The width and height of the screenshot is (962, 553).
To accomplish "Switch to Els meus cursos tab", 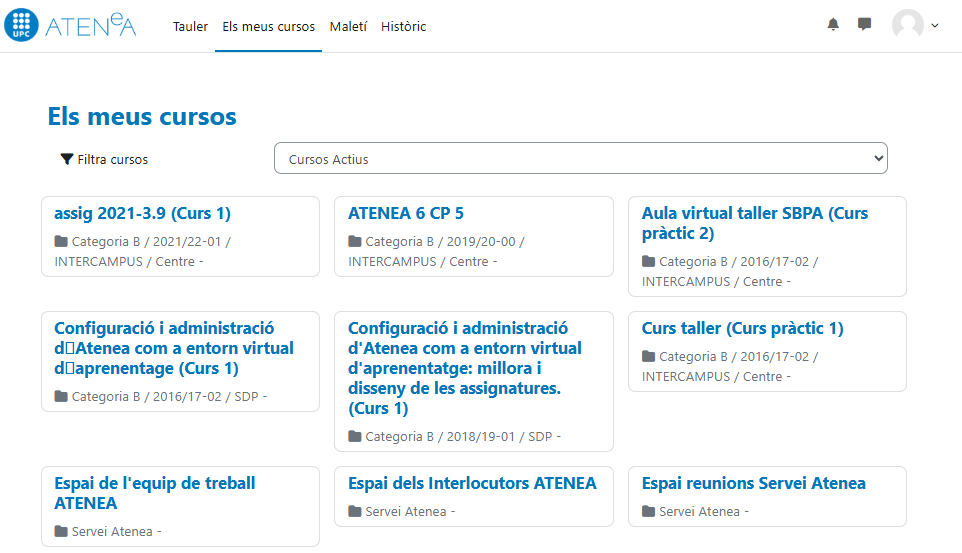I will tap(268, 27).
